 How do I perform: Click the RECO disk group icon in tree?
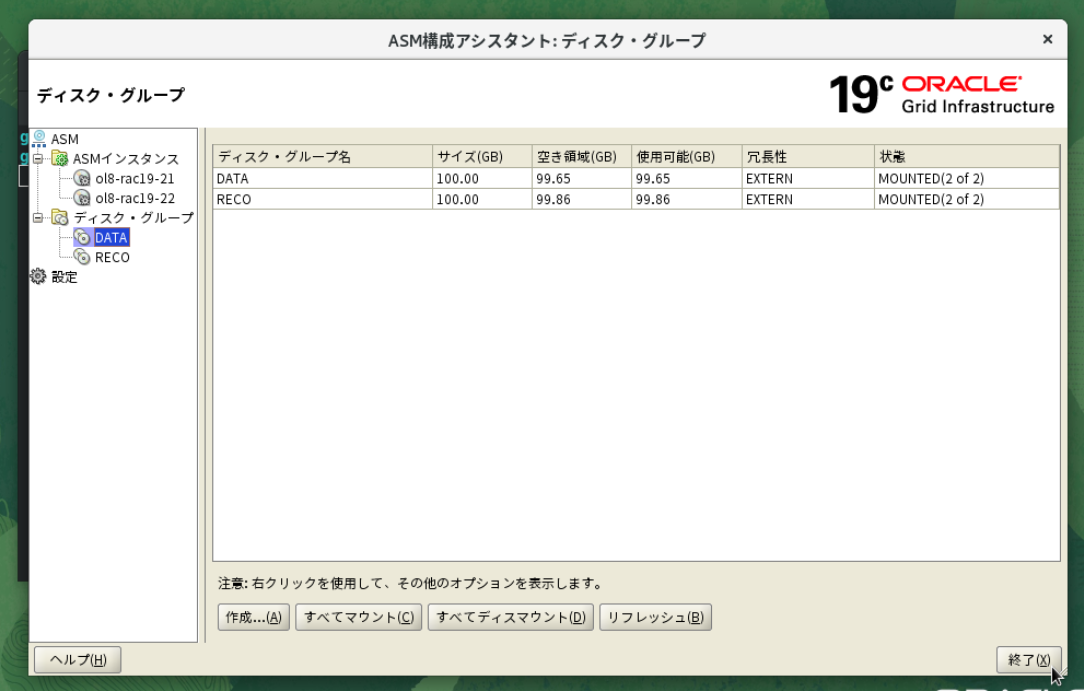[82, 257]
